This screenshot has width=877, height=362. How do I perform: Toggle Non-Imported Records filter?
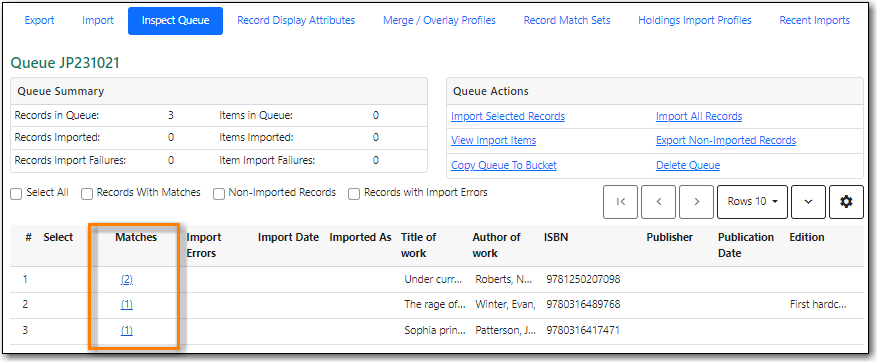click(219, 194)
